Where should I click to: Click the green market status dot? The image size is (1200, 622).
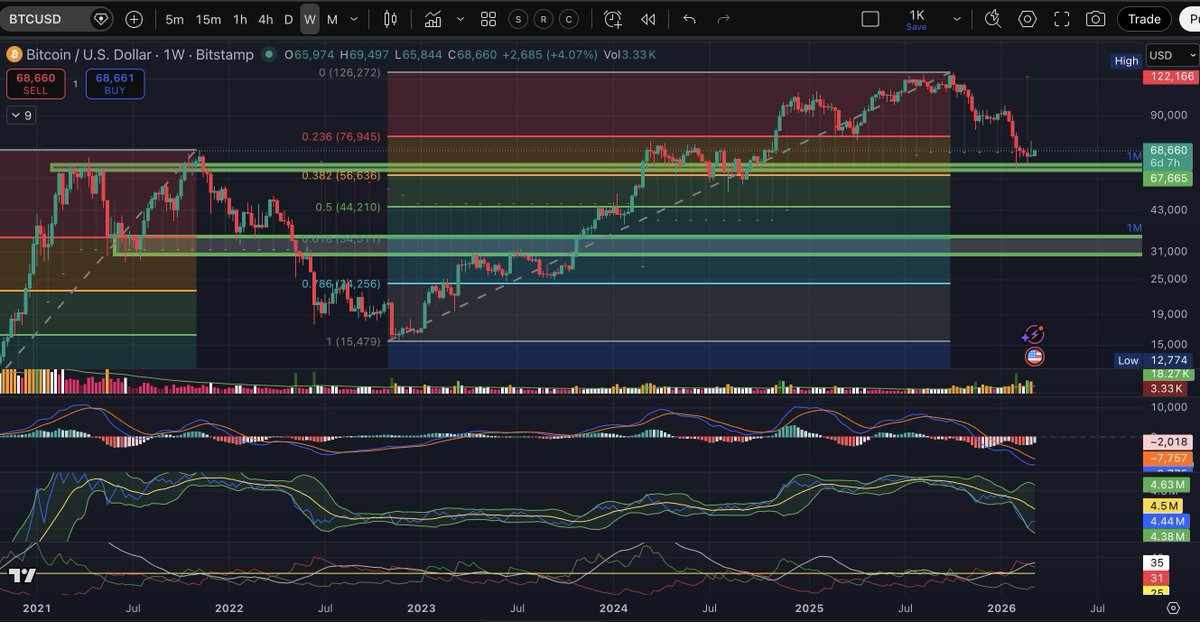coord(269,55)
